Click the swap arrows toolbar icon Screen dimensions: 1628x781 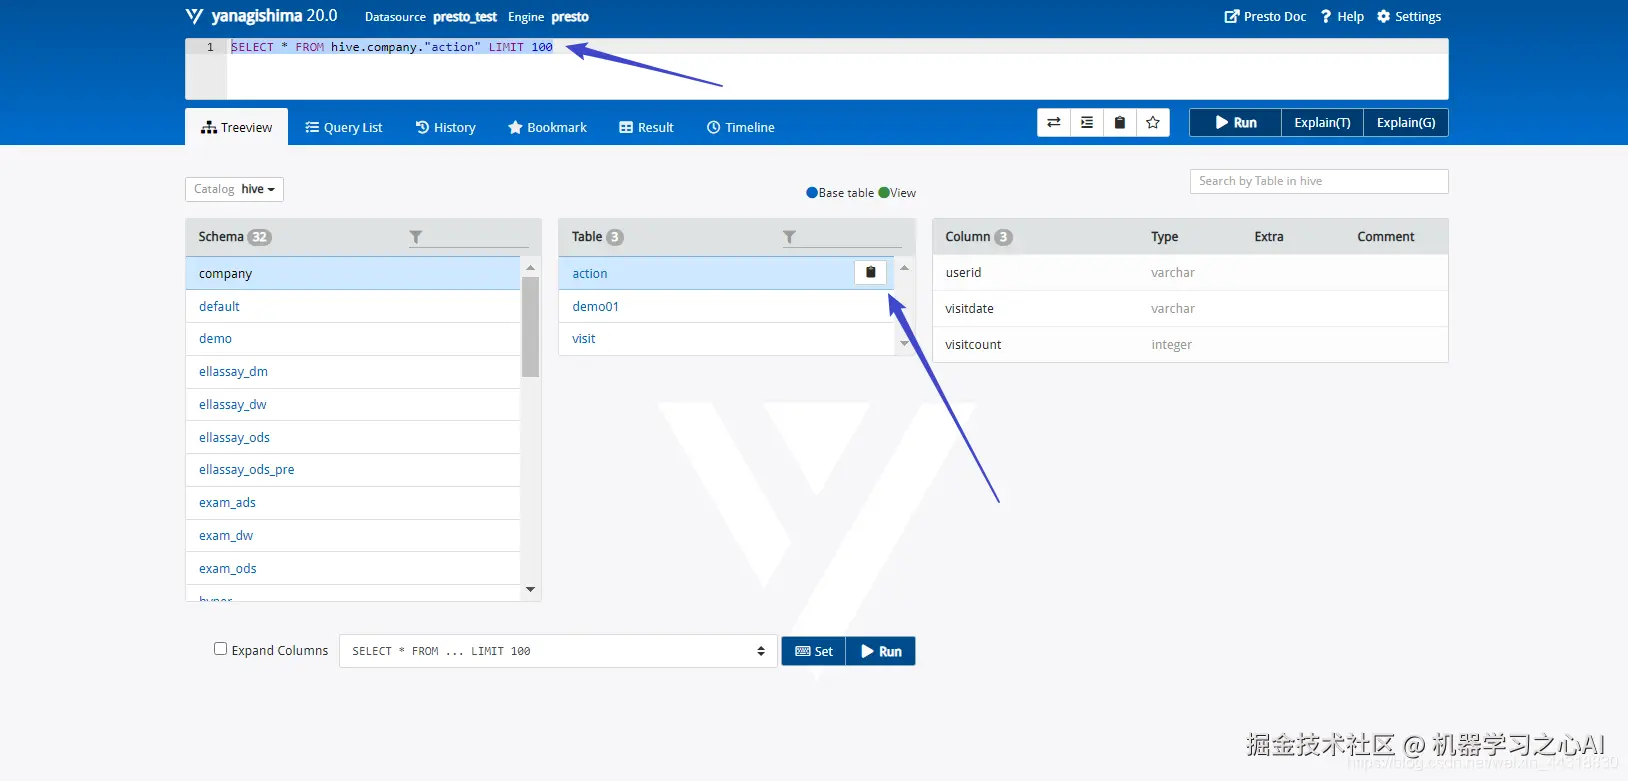[x=1054, y=123]
